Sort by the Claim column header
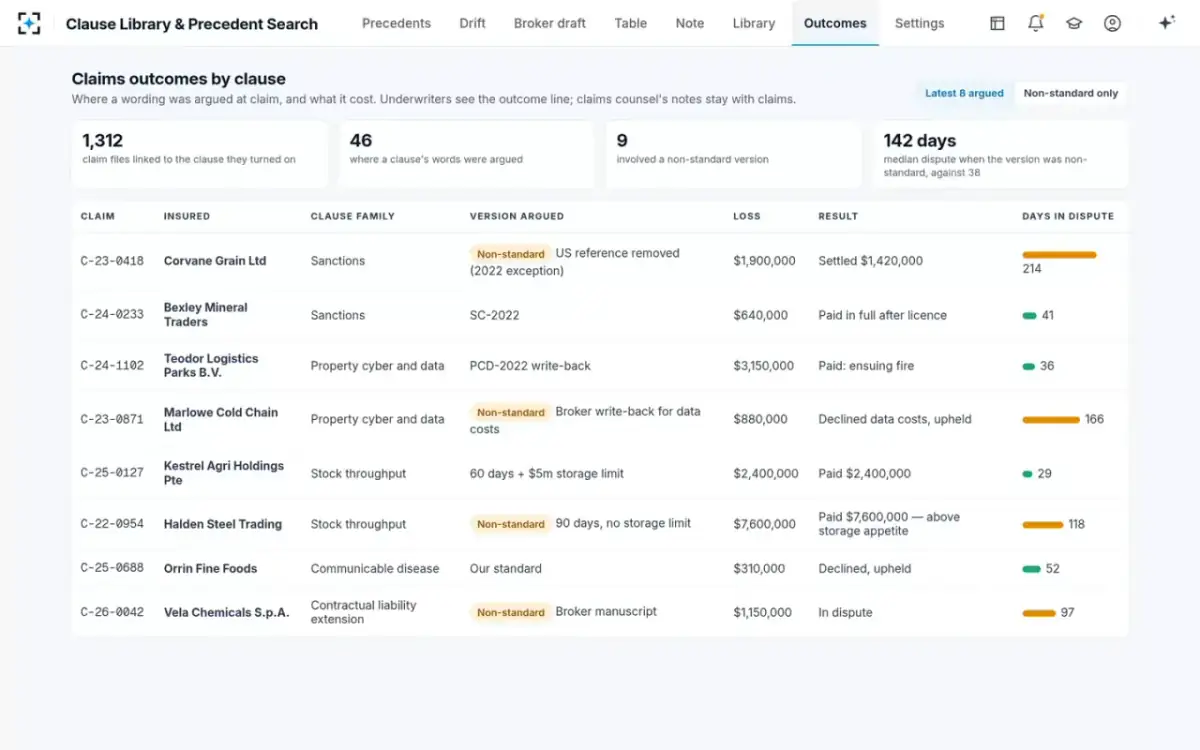The image size is (1200, 750). pos(97,216)
